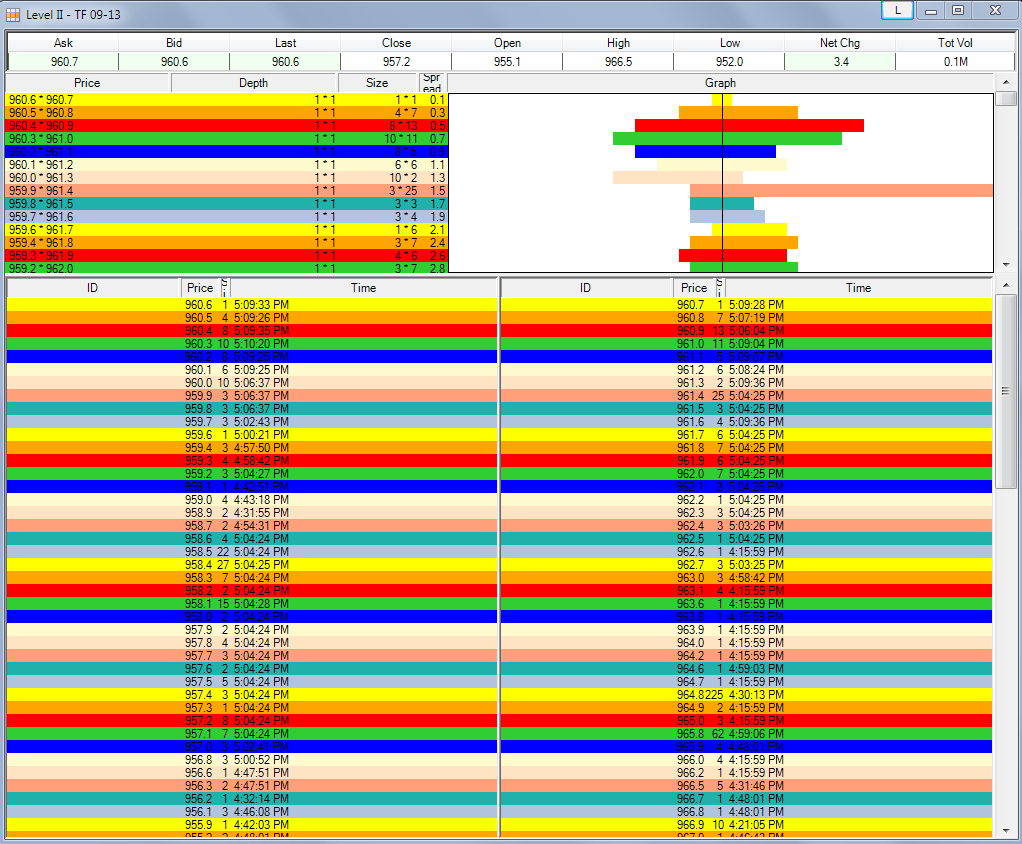
Task: Select the Tot Vol value 0.1M cell
Action: coord(955,62)
